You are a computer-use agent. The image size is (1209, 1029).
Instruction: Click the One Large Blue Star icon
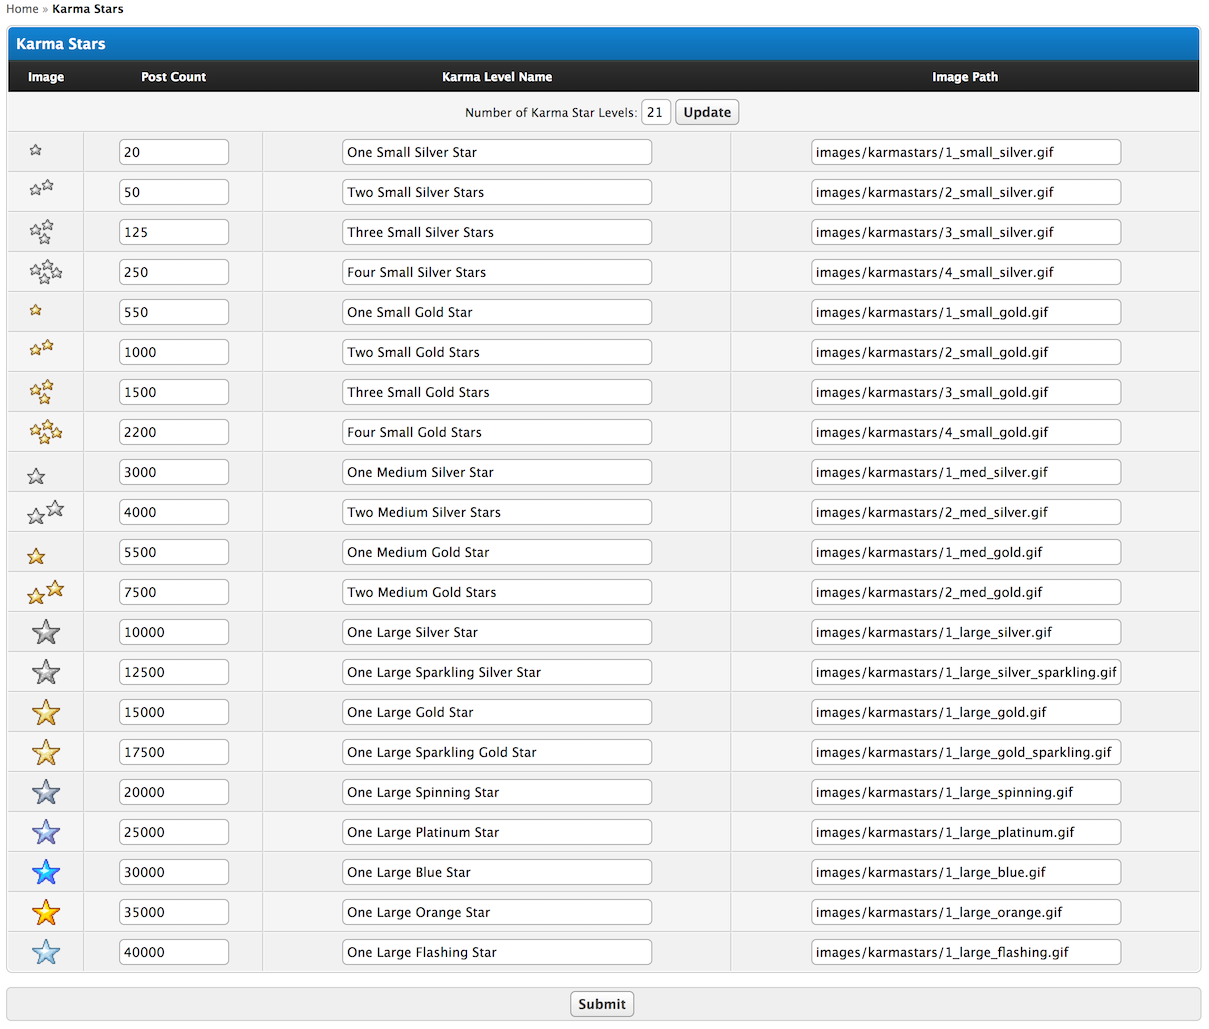pos(46,872)
